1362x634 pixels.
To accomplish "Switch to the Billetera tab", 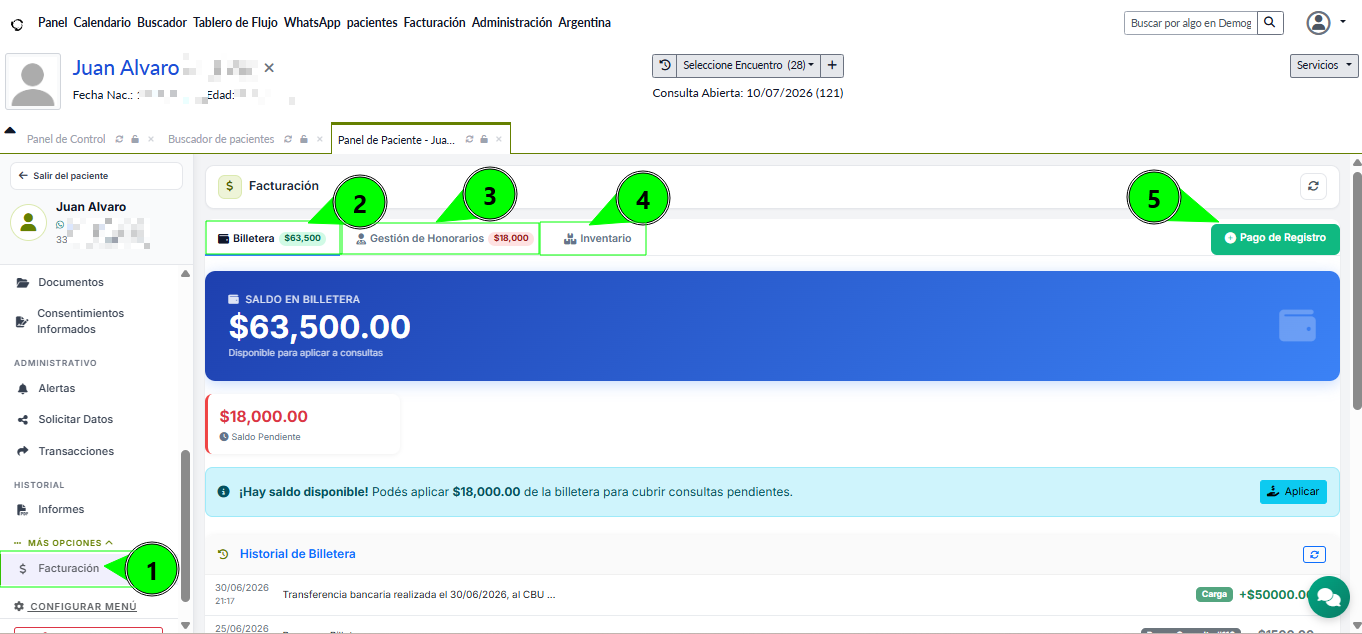I will [x=272, y=238].
